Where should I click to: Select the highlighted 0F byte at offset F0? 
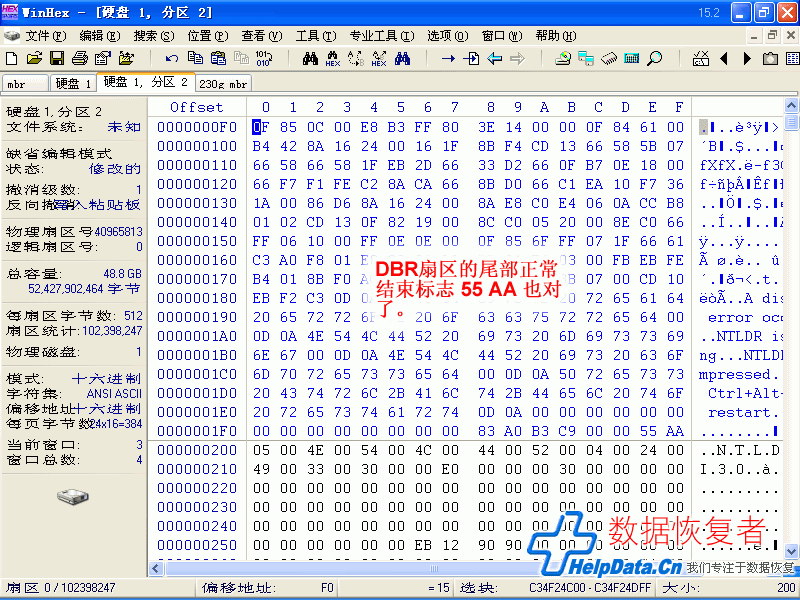point(261,127)
